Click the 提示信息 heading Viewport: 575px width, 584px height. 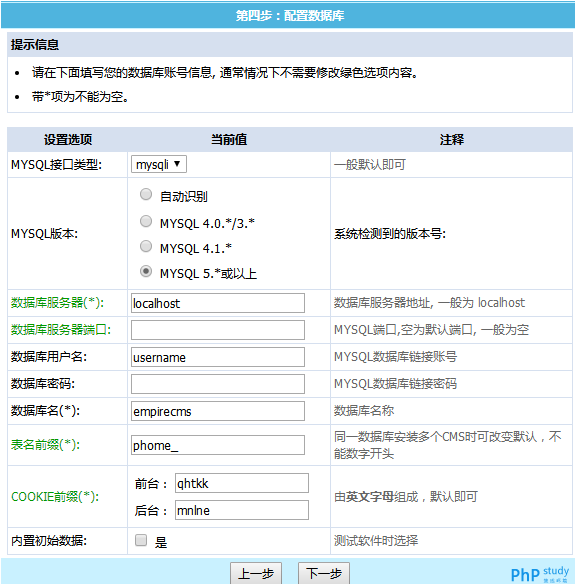(35, 45)
